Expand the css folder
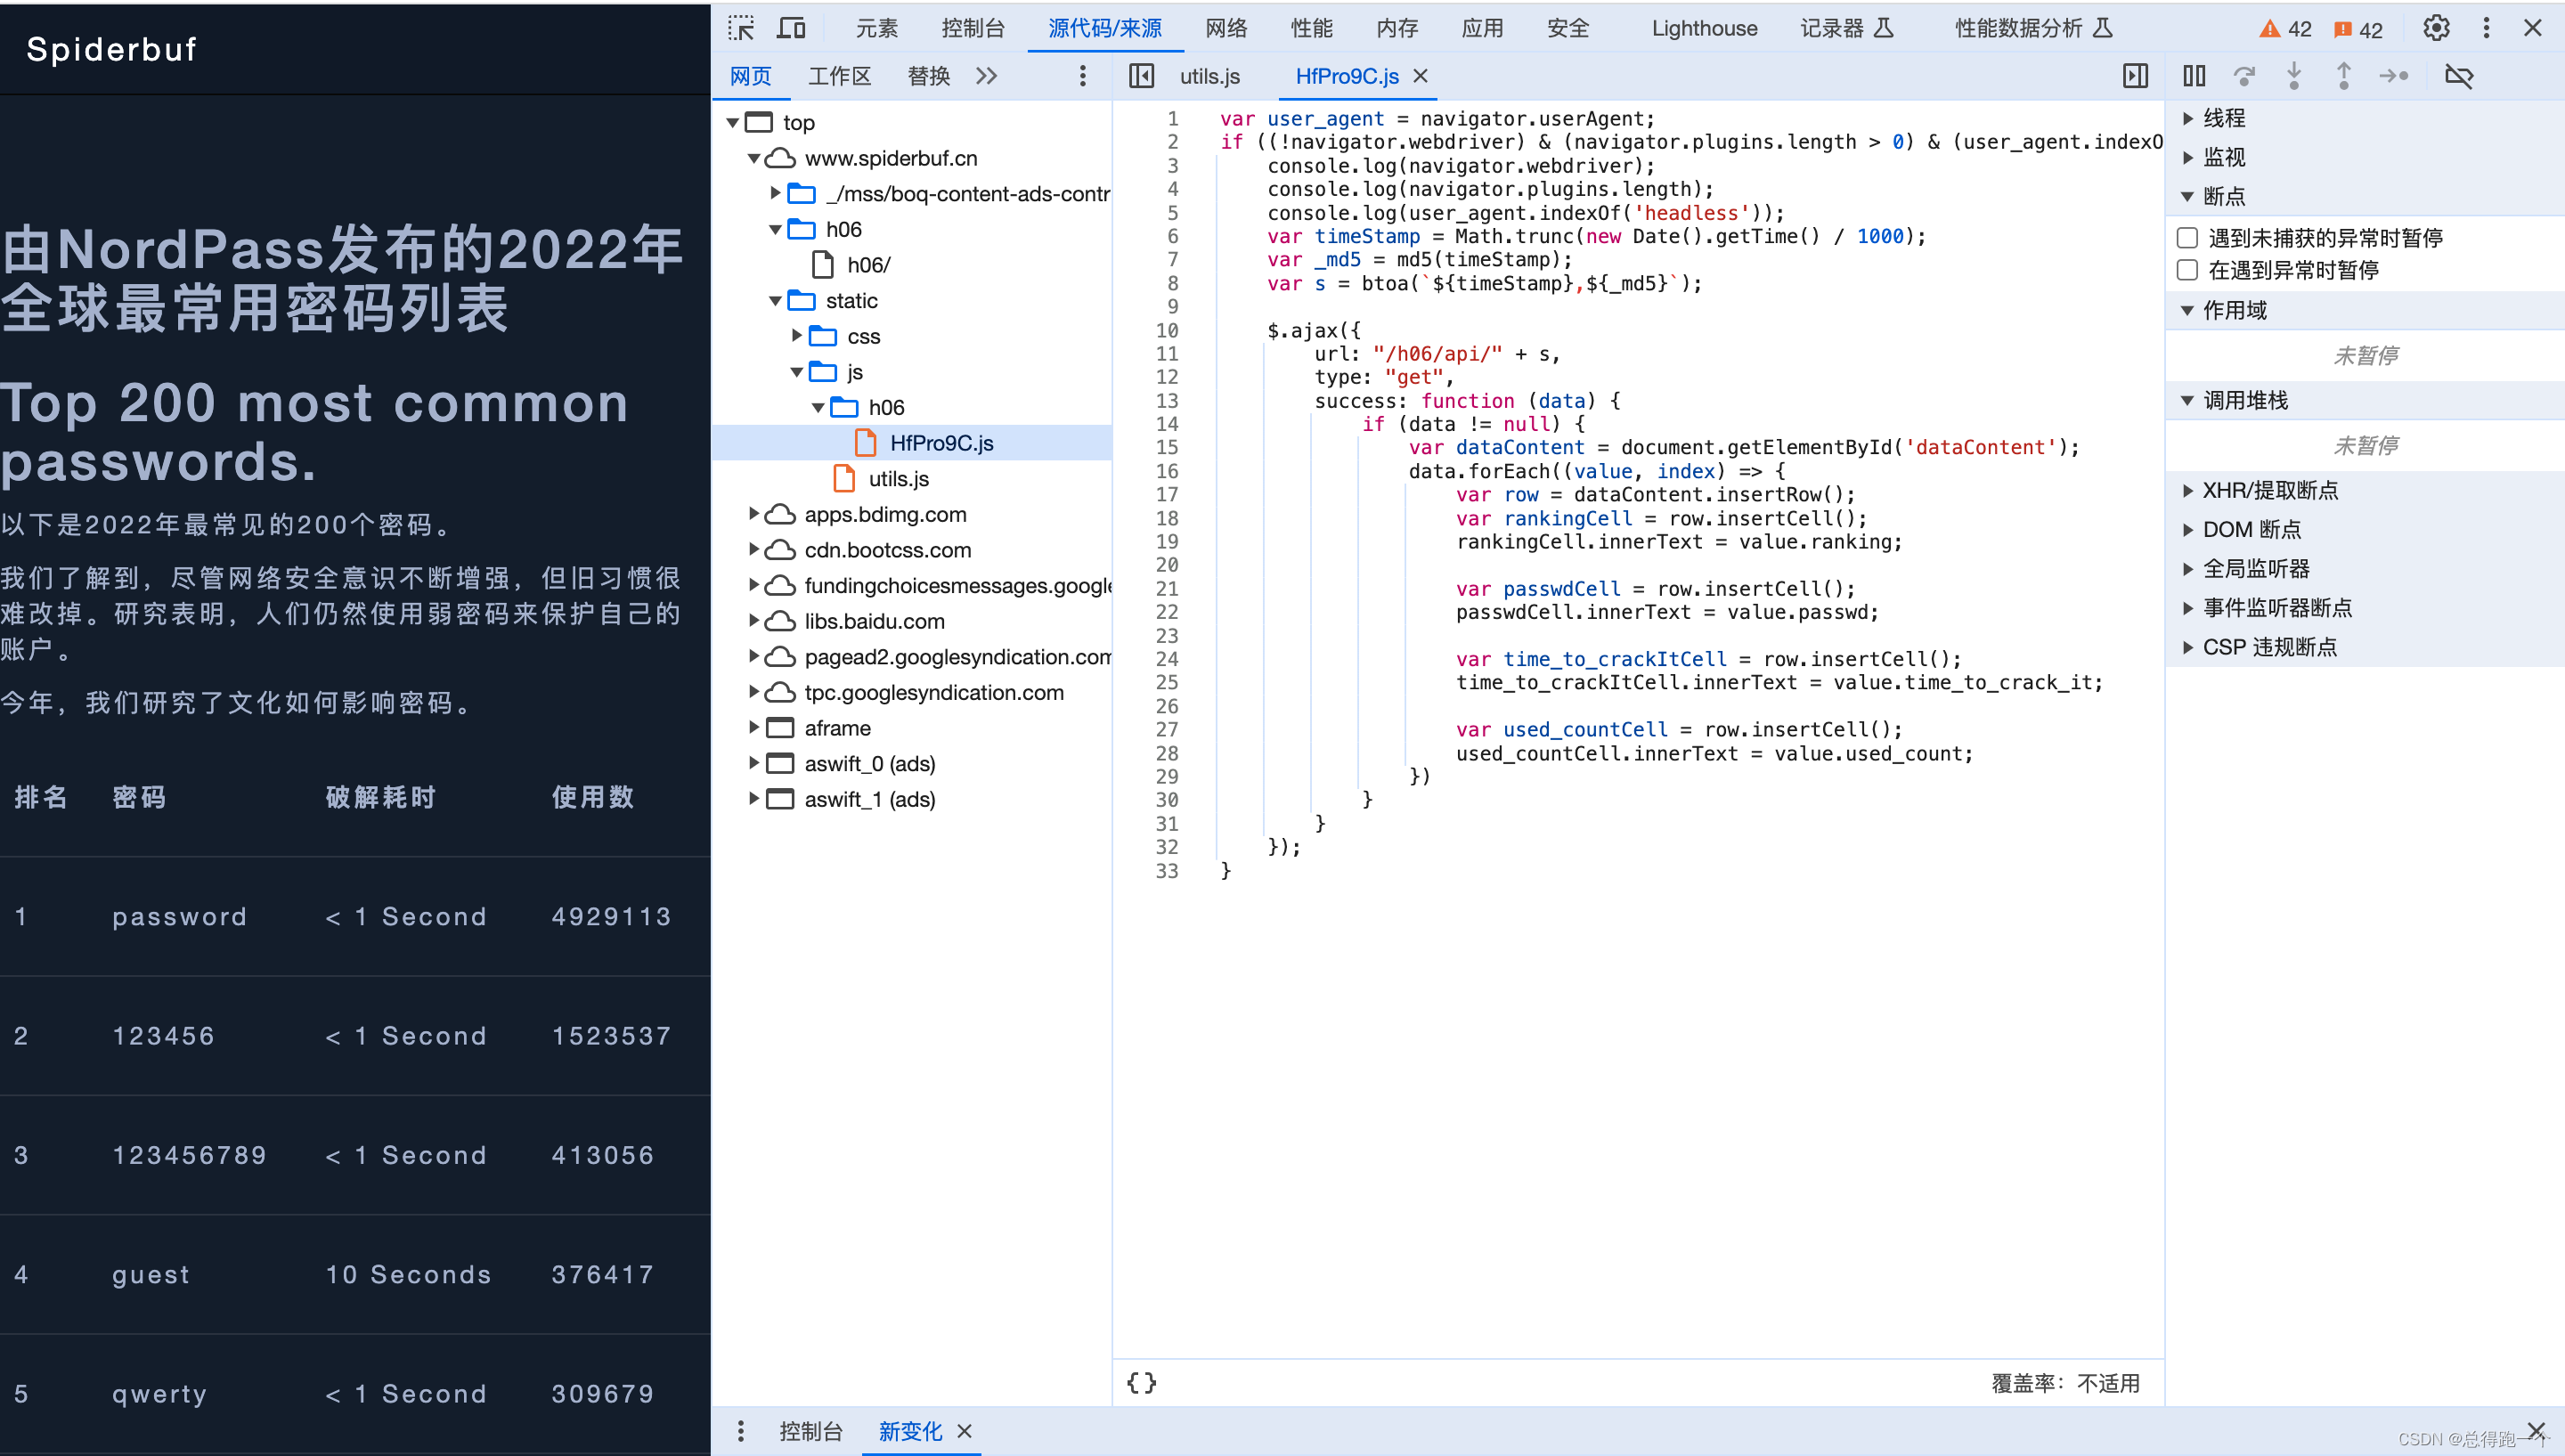This screenshot has width=2565, height=1456. coord(797,336)
